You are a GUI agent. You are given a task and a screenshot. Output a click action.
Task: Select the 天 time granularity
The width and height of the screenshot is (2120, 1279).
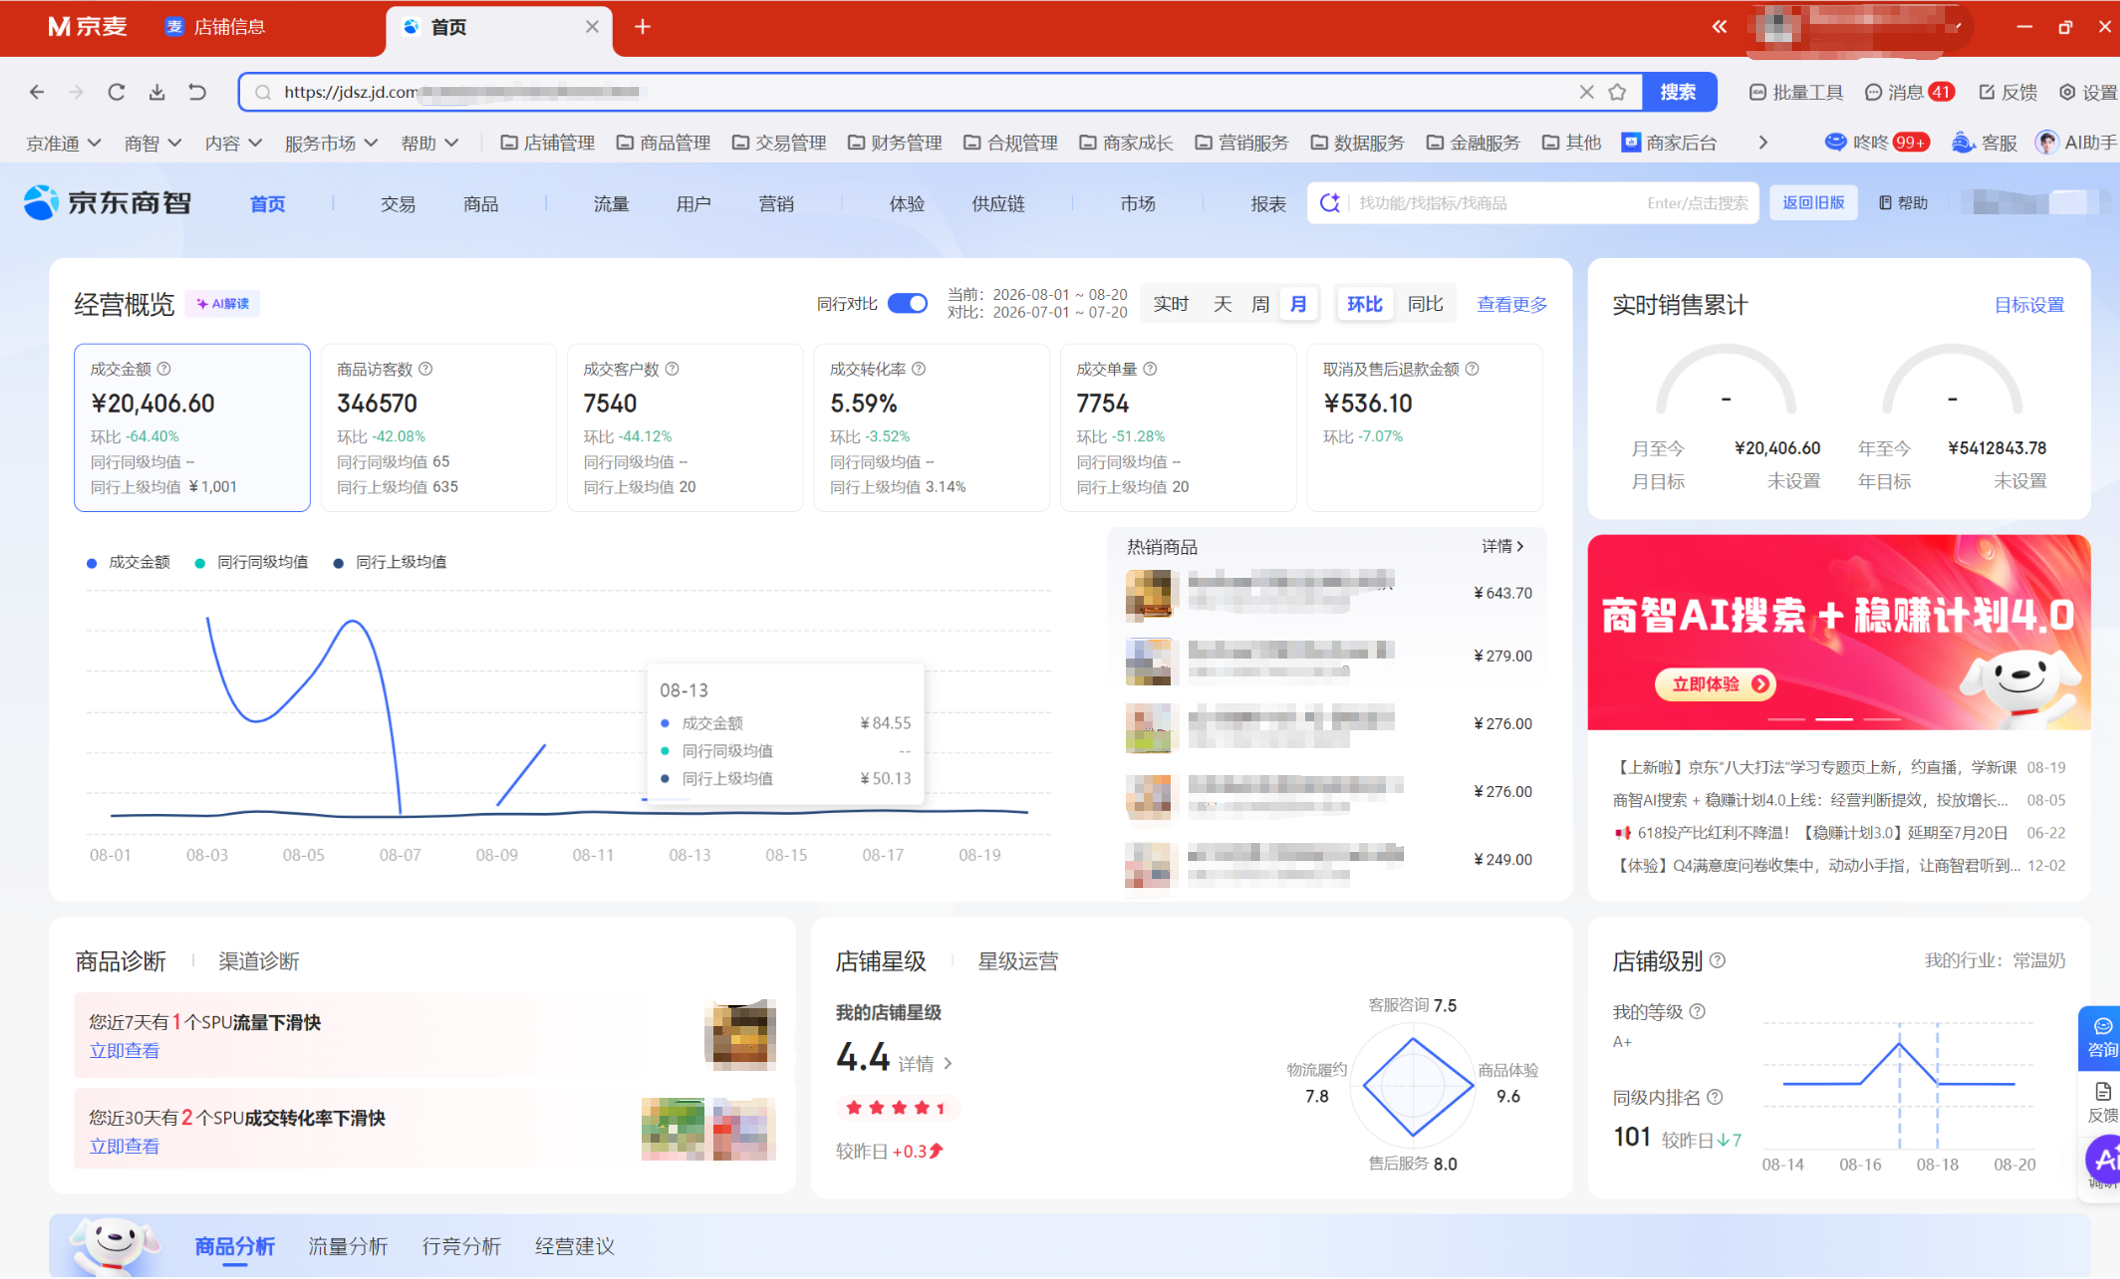coord(1222,304)
